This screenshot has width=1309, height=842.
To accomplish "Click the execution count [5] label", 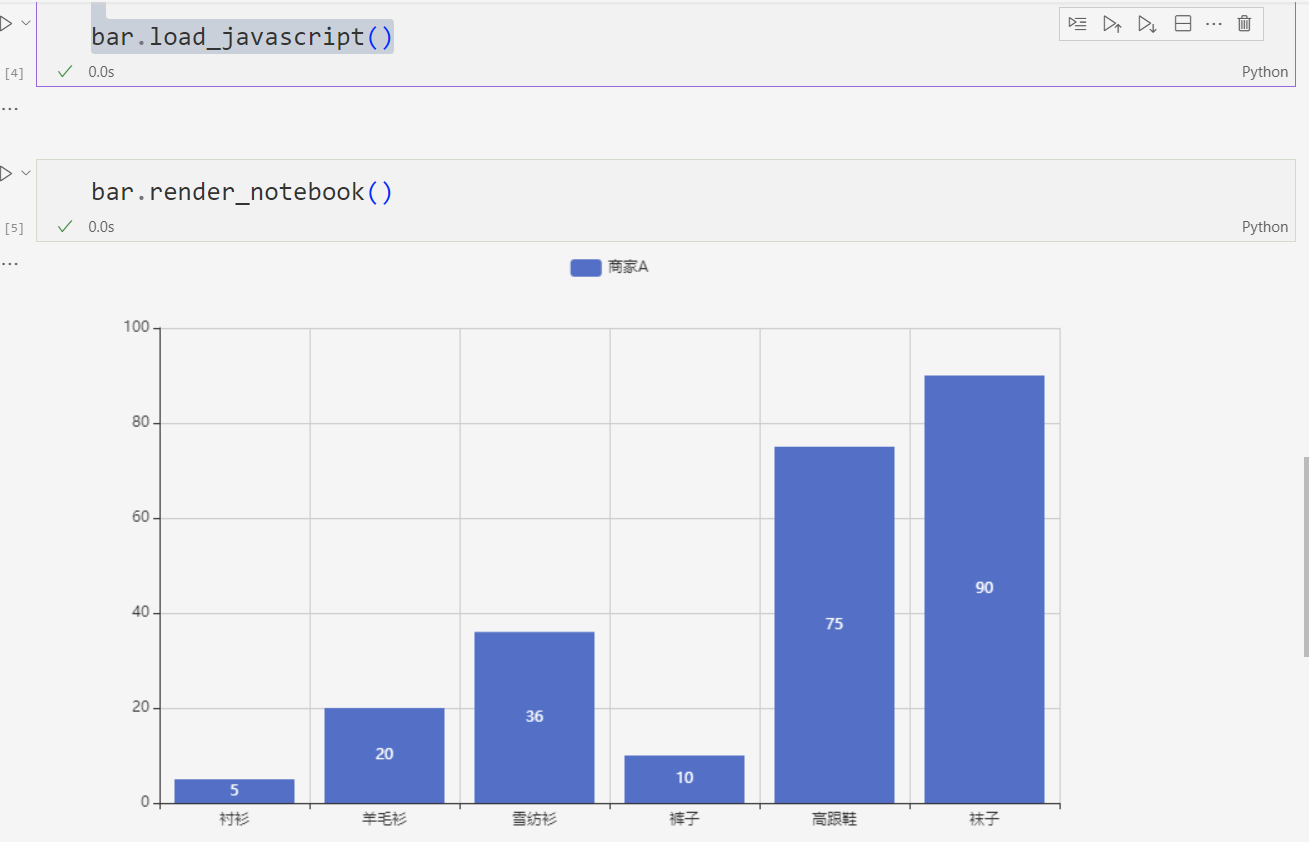I will point(14,228).
